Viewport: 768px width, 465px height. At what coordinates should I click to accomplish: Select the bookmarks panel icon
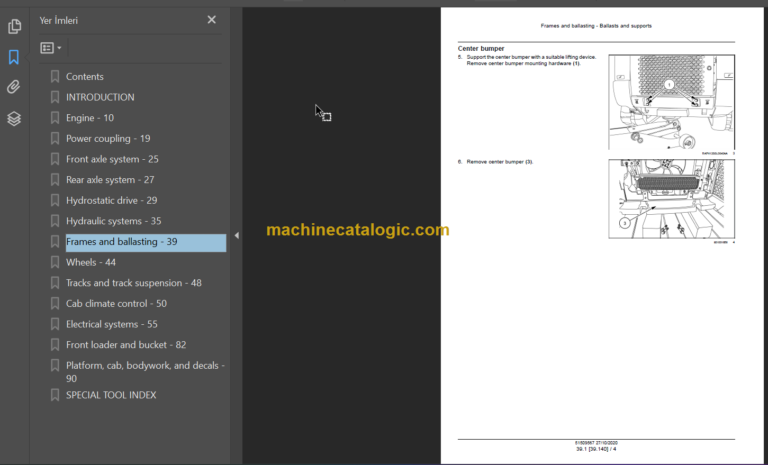click(x=14, y=57)
